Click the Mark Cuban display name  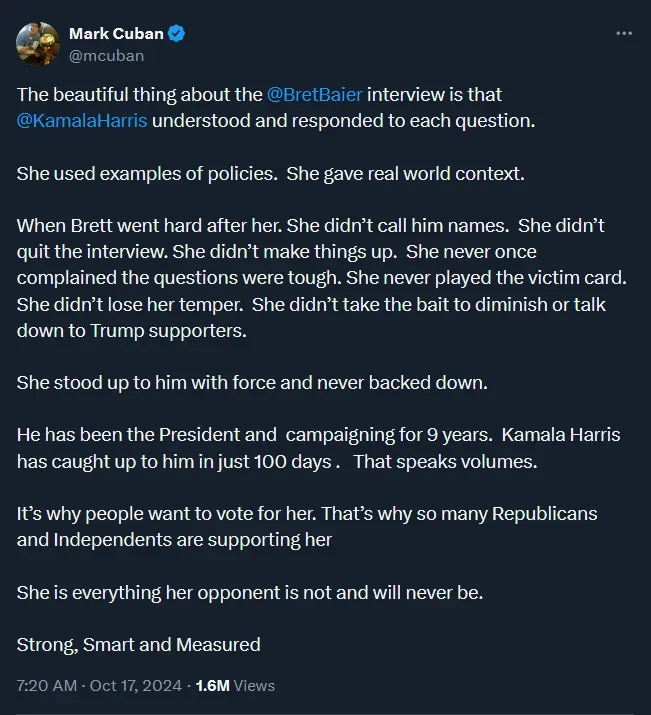point(116,34)
